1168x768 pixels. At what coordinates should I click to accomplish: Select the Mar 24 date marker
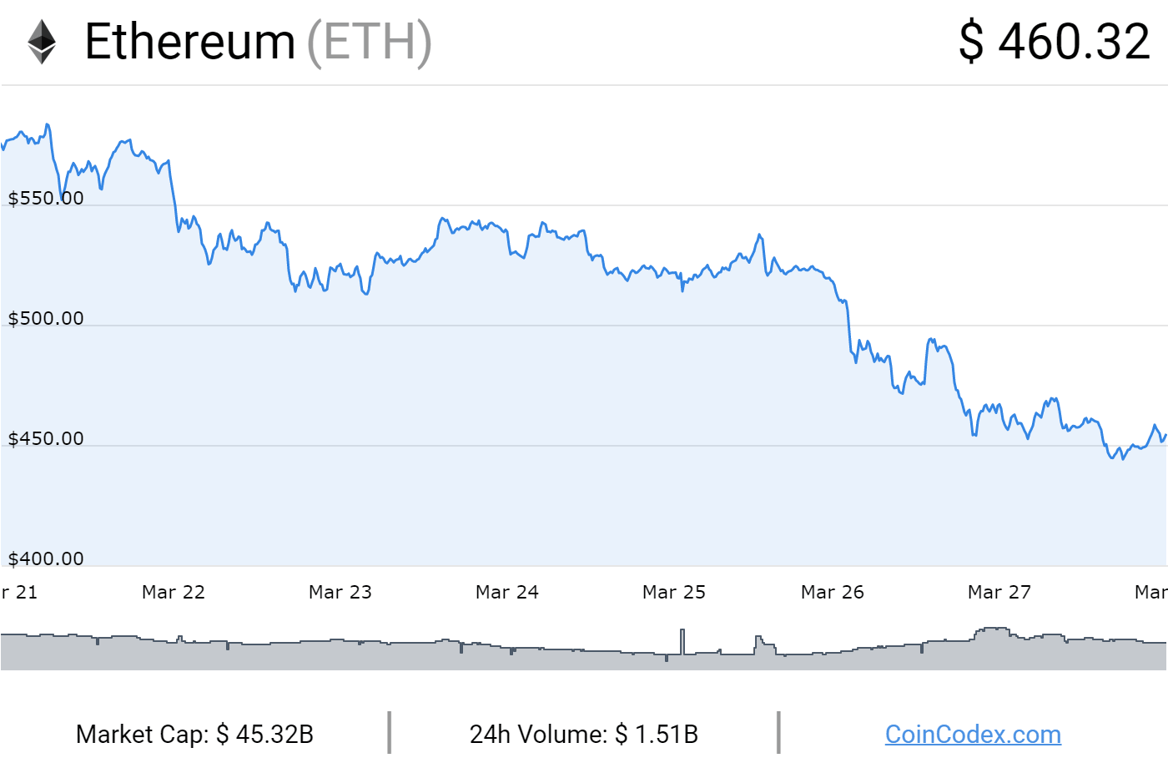pos(507,592)
